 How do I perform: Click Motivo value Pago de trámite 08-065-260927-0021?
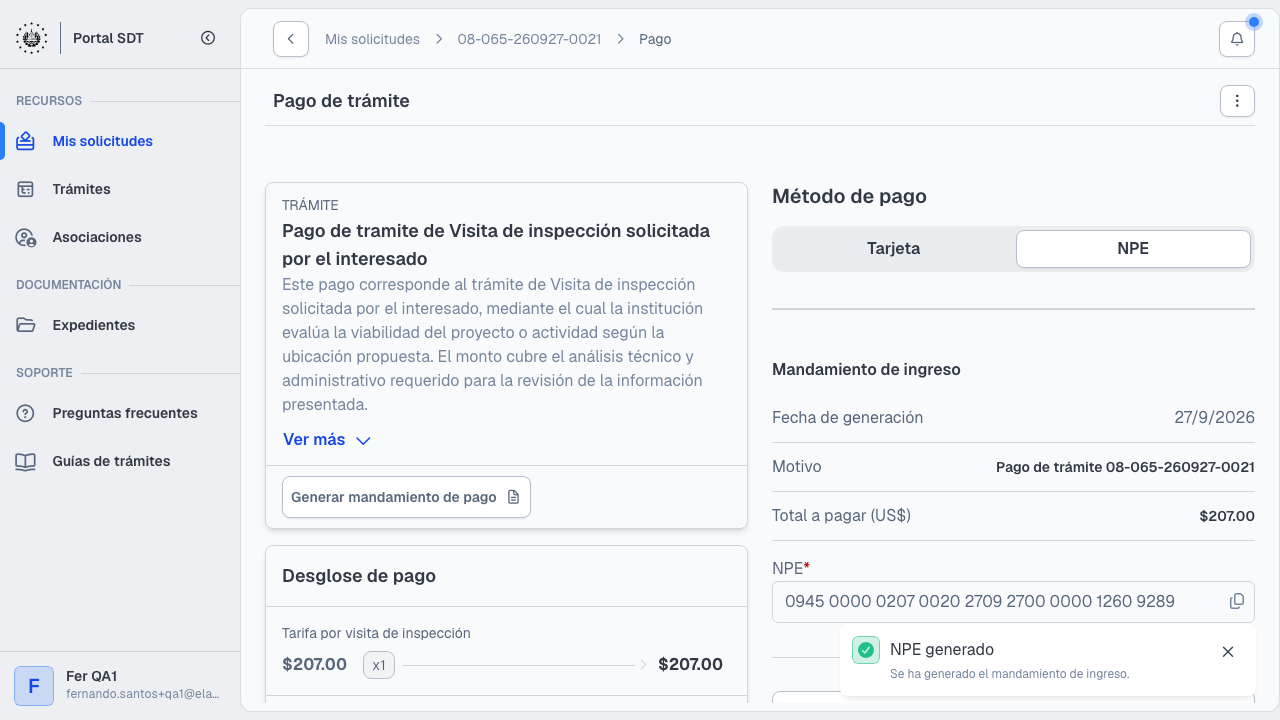(1125, 467)
